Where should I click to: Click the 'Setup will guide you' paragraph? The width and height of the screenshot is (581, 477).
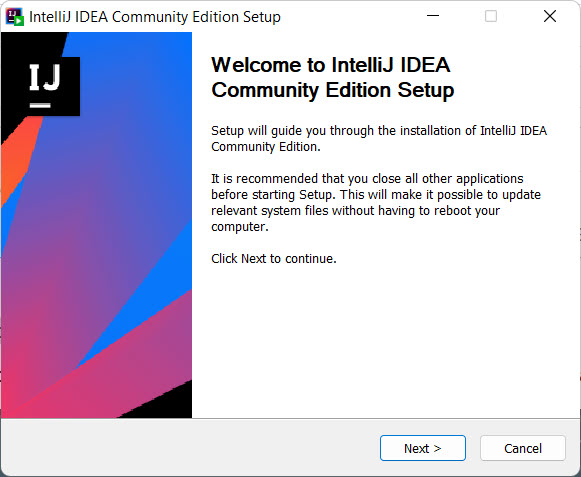pos(379,139)
